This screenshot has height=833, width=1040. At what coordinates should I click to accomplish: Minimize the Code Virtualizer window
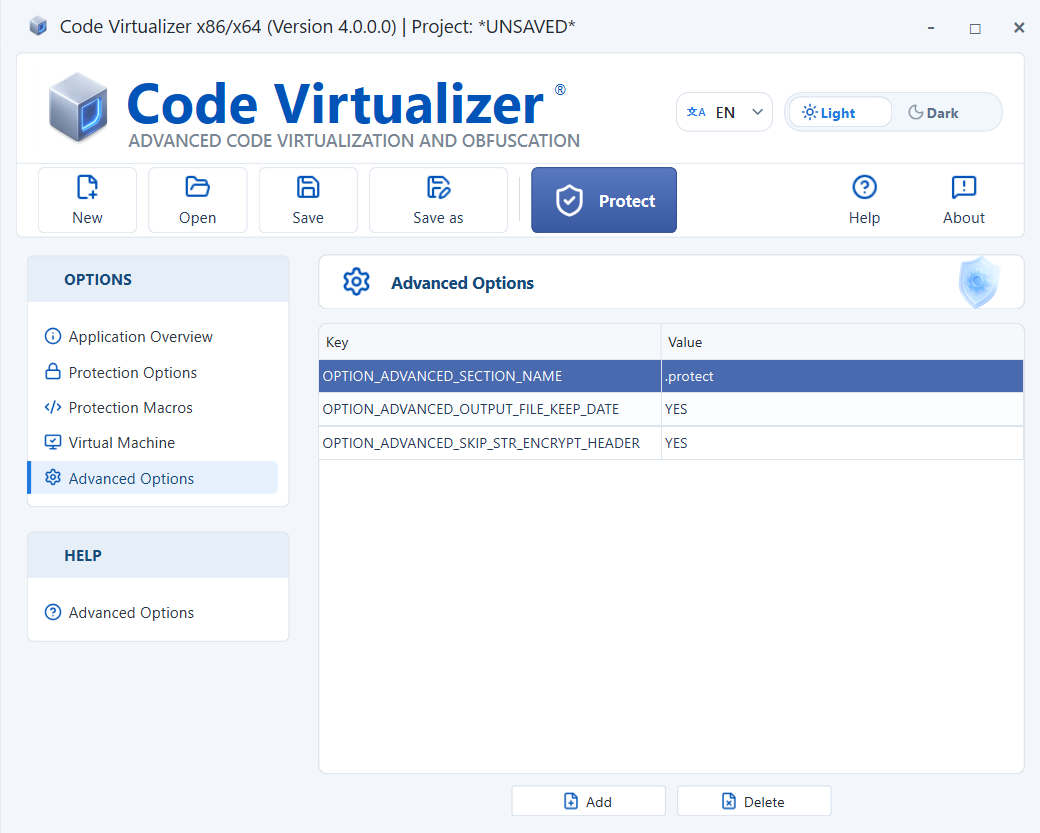click(x=931, y=28)
